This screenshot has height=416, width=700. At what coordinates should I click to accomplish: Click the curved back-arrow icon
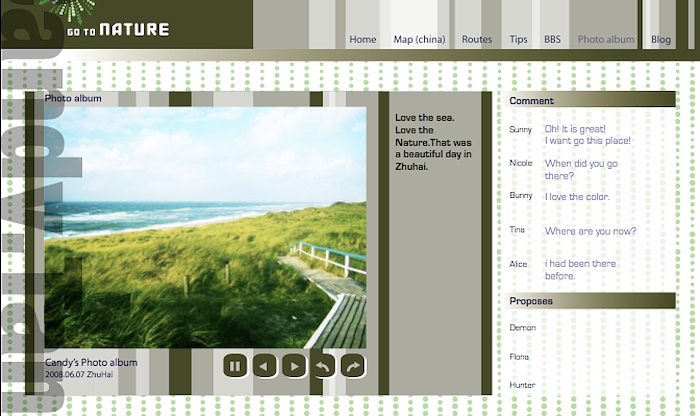click(323, 366)
